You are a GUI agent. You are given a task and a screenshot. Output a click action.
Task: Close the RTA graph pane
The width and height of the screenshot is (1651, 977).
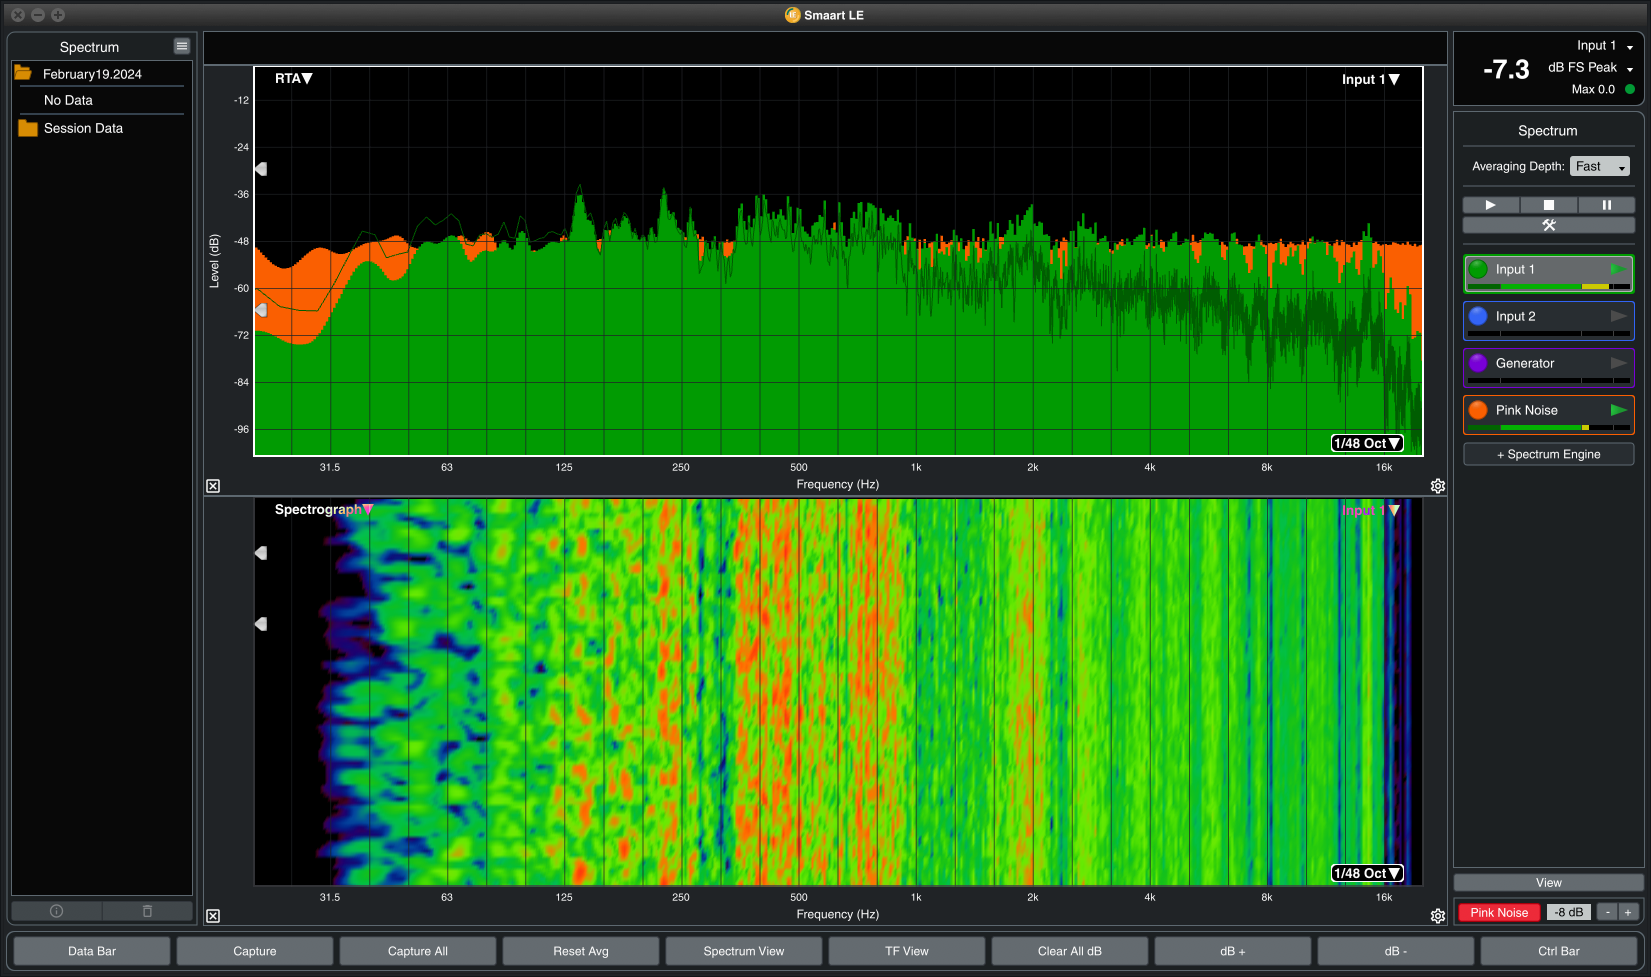pos(213,486)
